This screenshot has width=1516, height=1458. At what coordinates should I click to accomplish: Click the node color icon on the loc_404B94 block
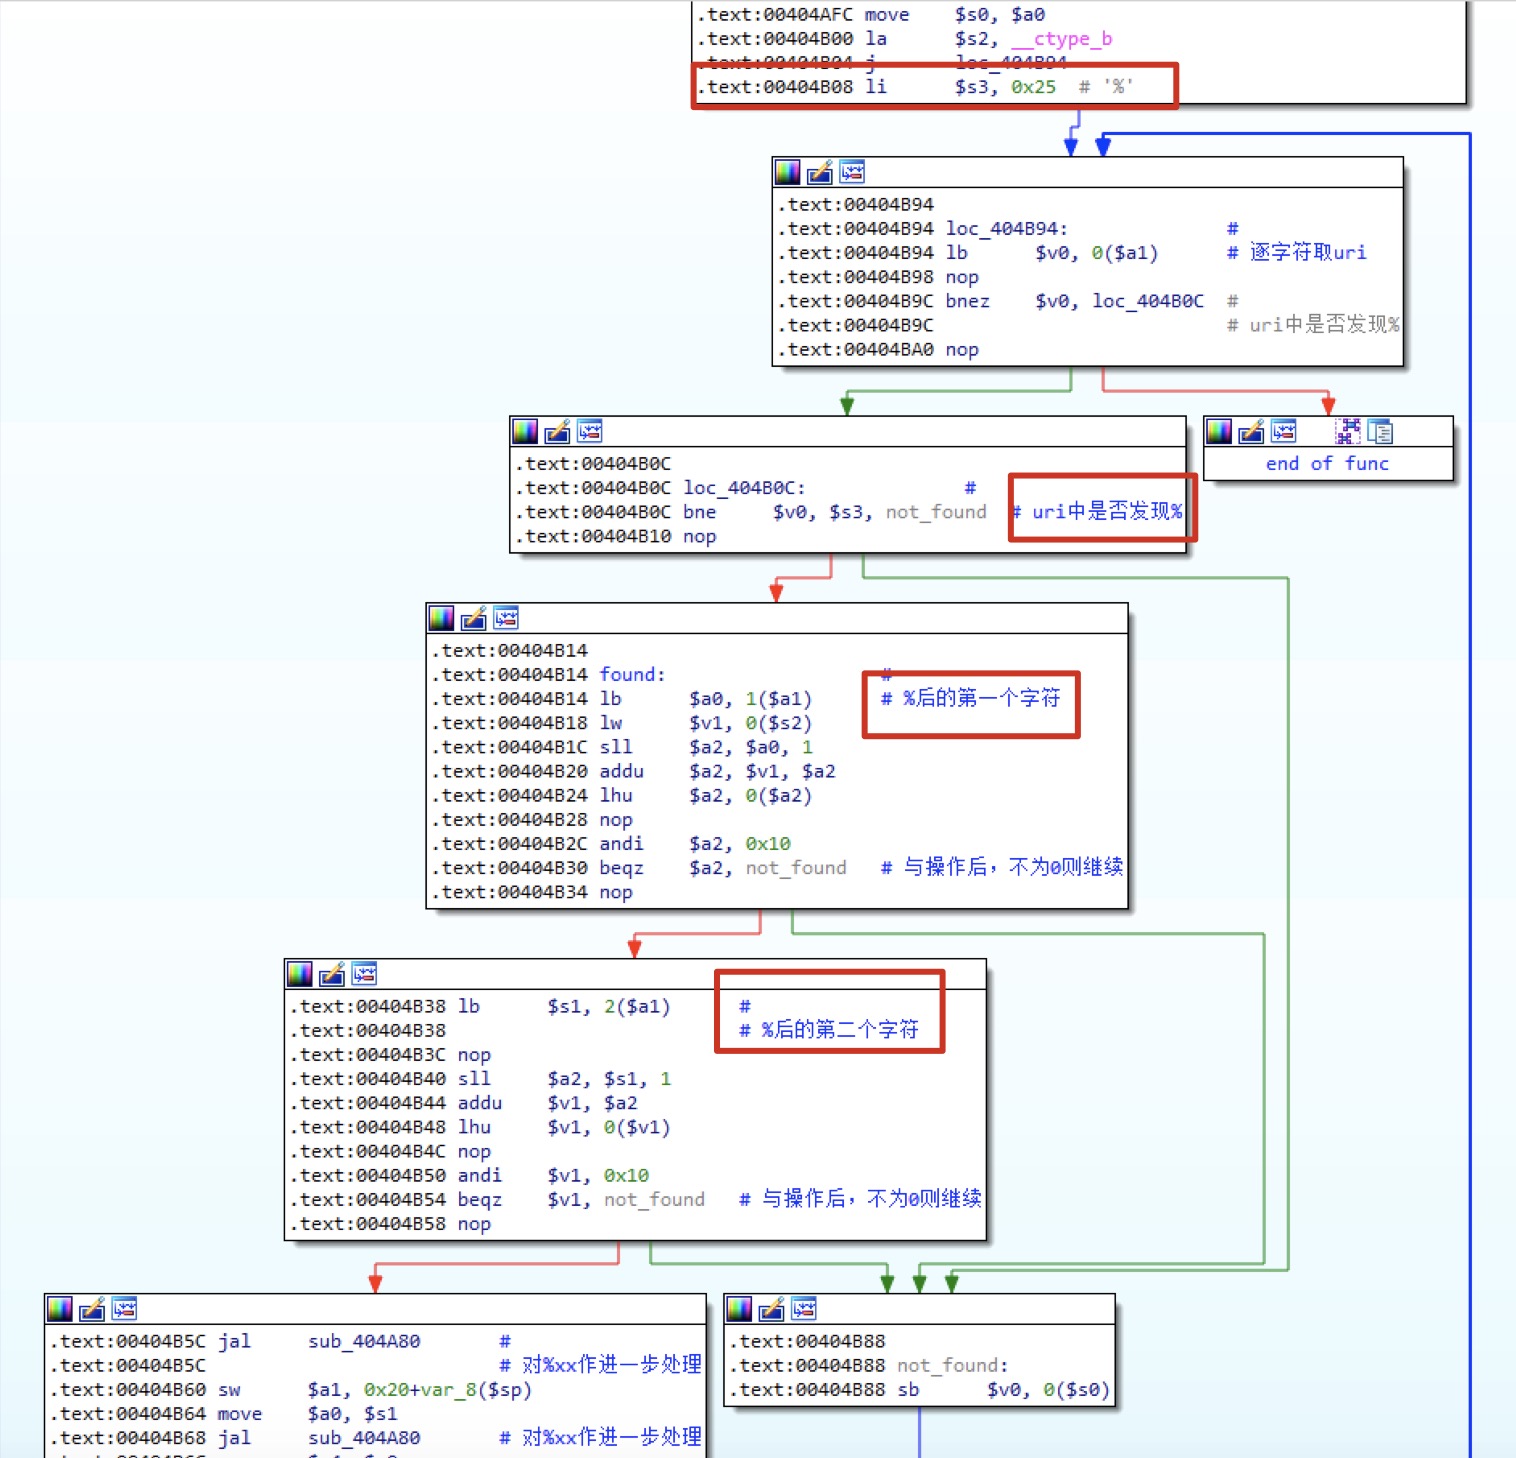pyautogui.click(x=788, y=172)
